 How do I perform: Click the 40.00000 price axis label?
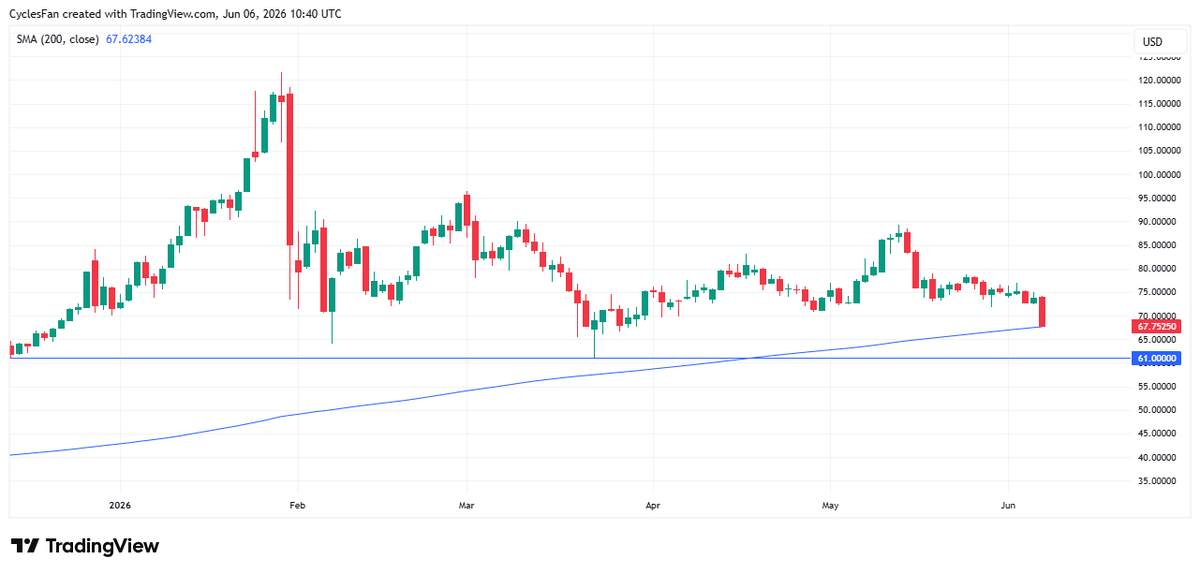point(1158,457)
